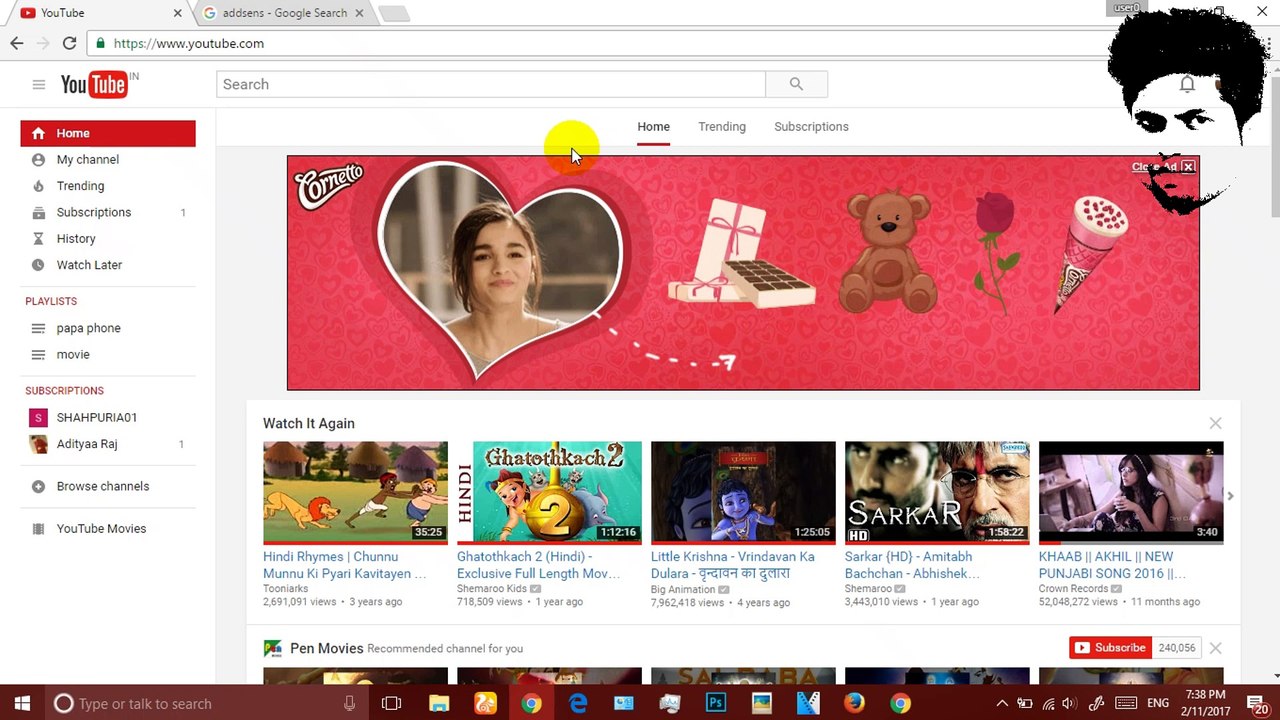
Task: Open KHAAB AKHIL Punjabi song title
Action: pos(1112,565)
